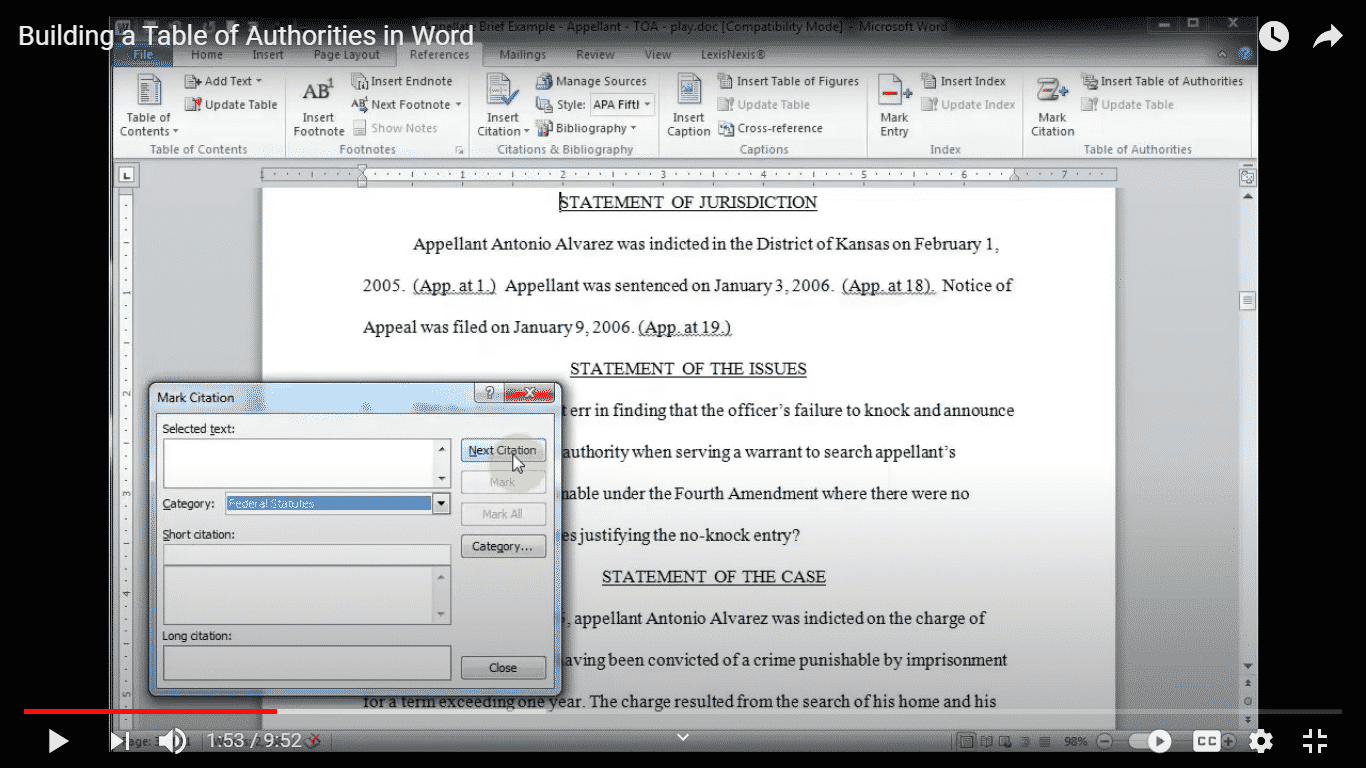Click the video title link
The image size is (1366, 768).
click(x=246, y=36)
